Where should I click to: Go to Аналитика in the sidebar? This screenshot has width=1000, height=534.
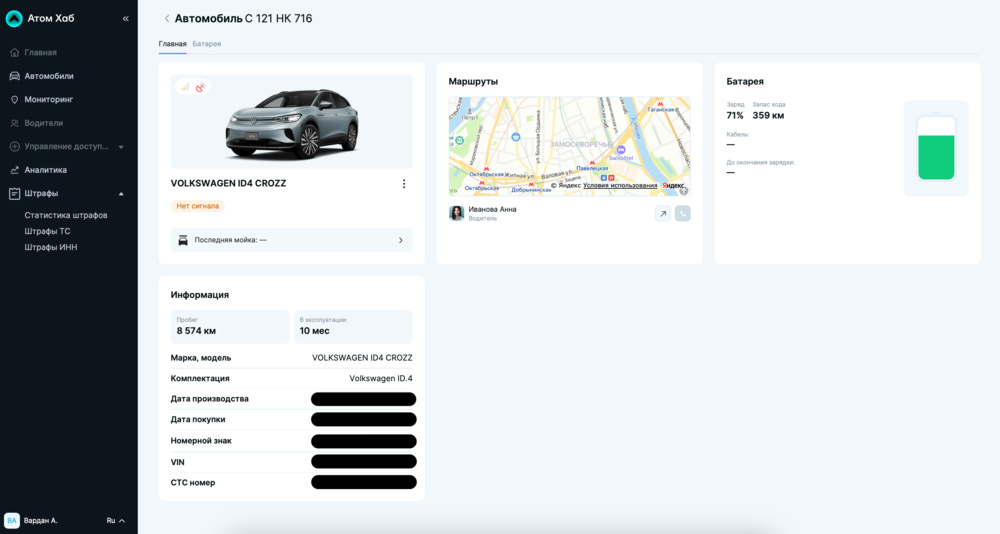(45, 170)
